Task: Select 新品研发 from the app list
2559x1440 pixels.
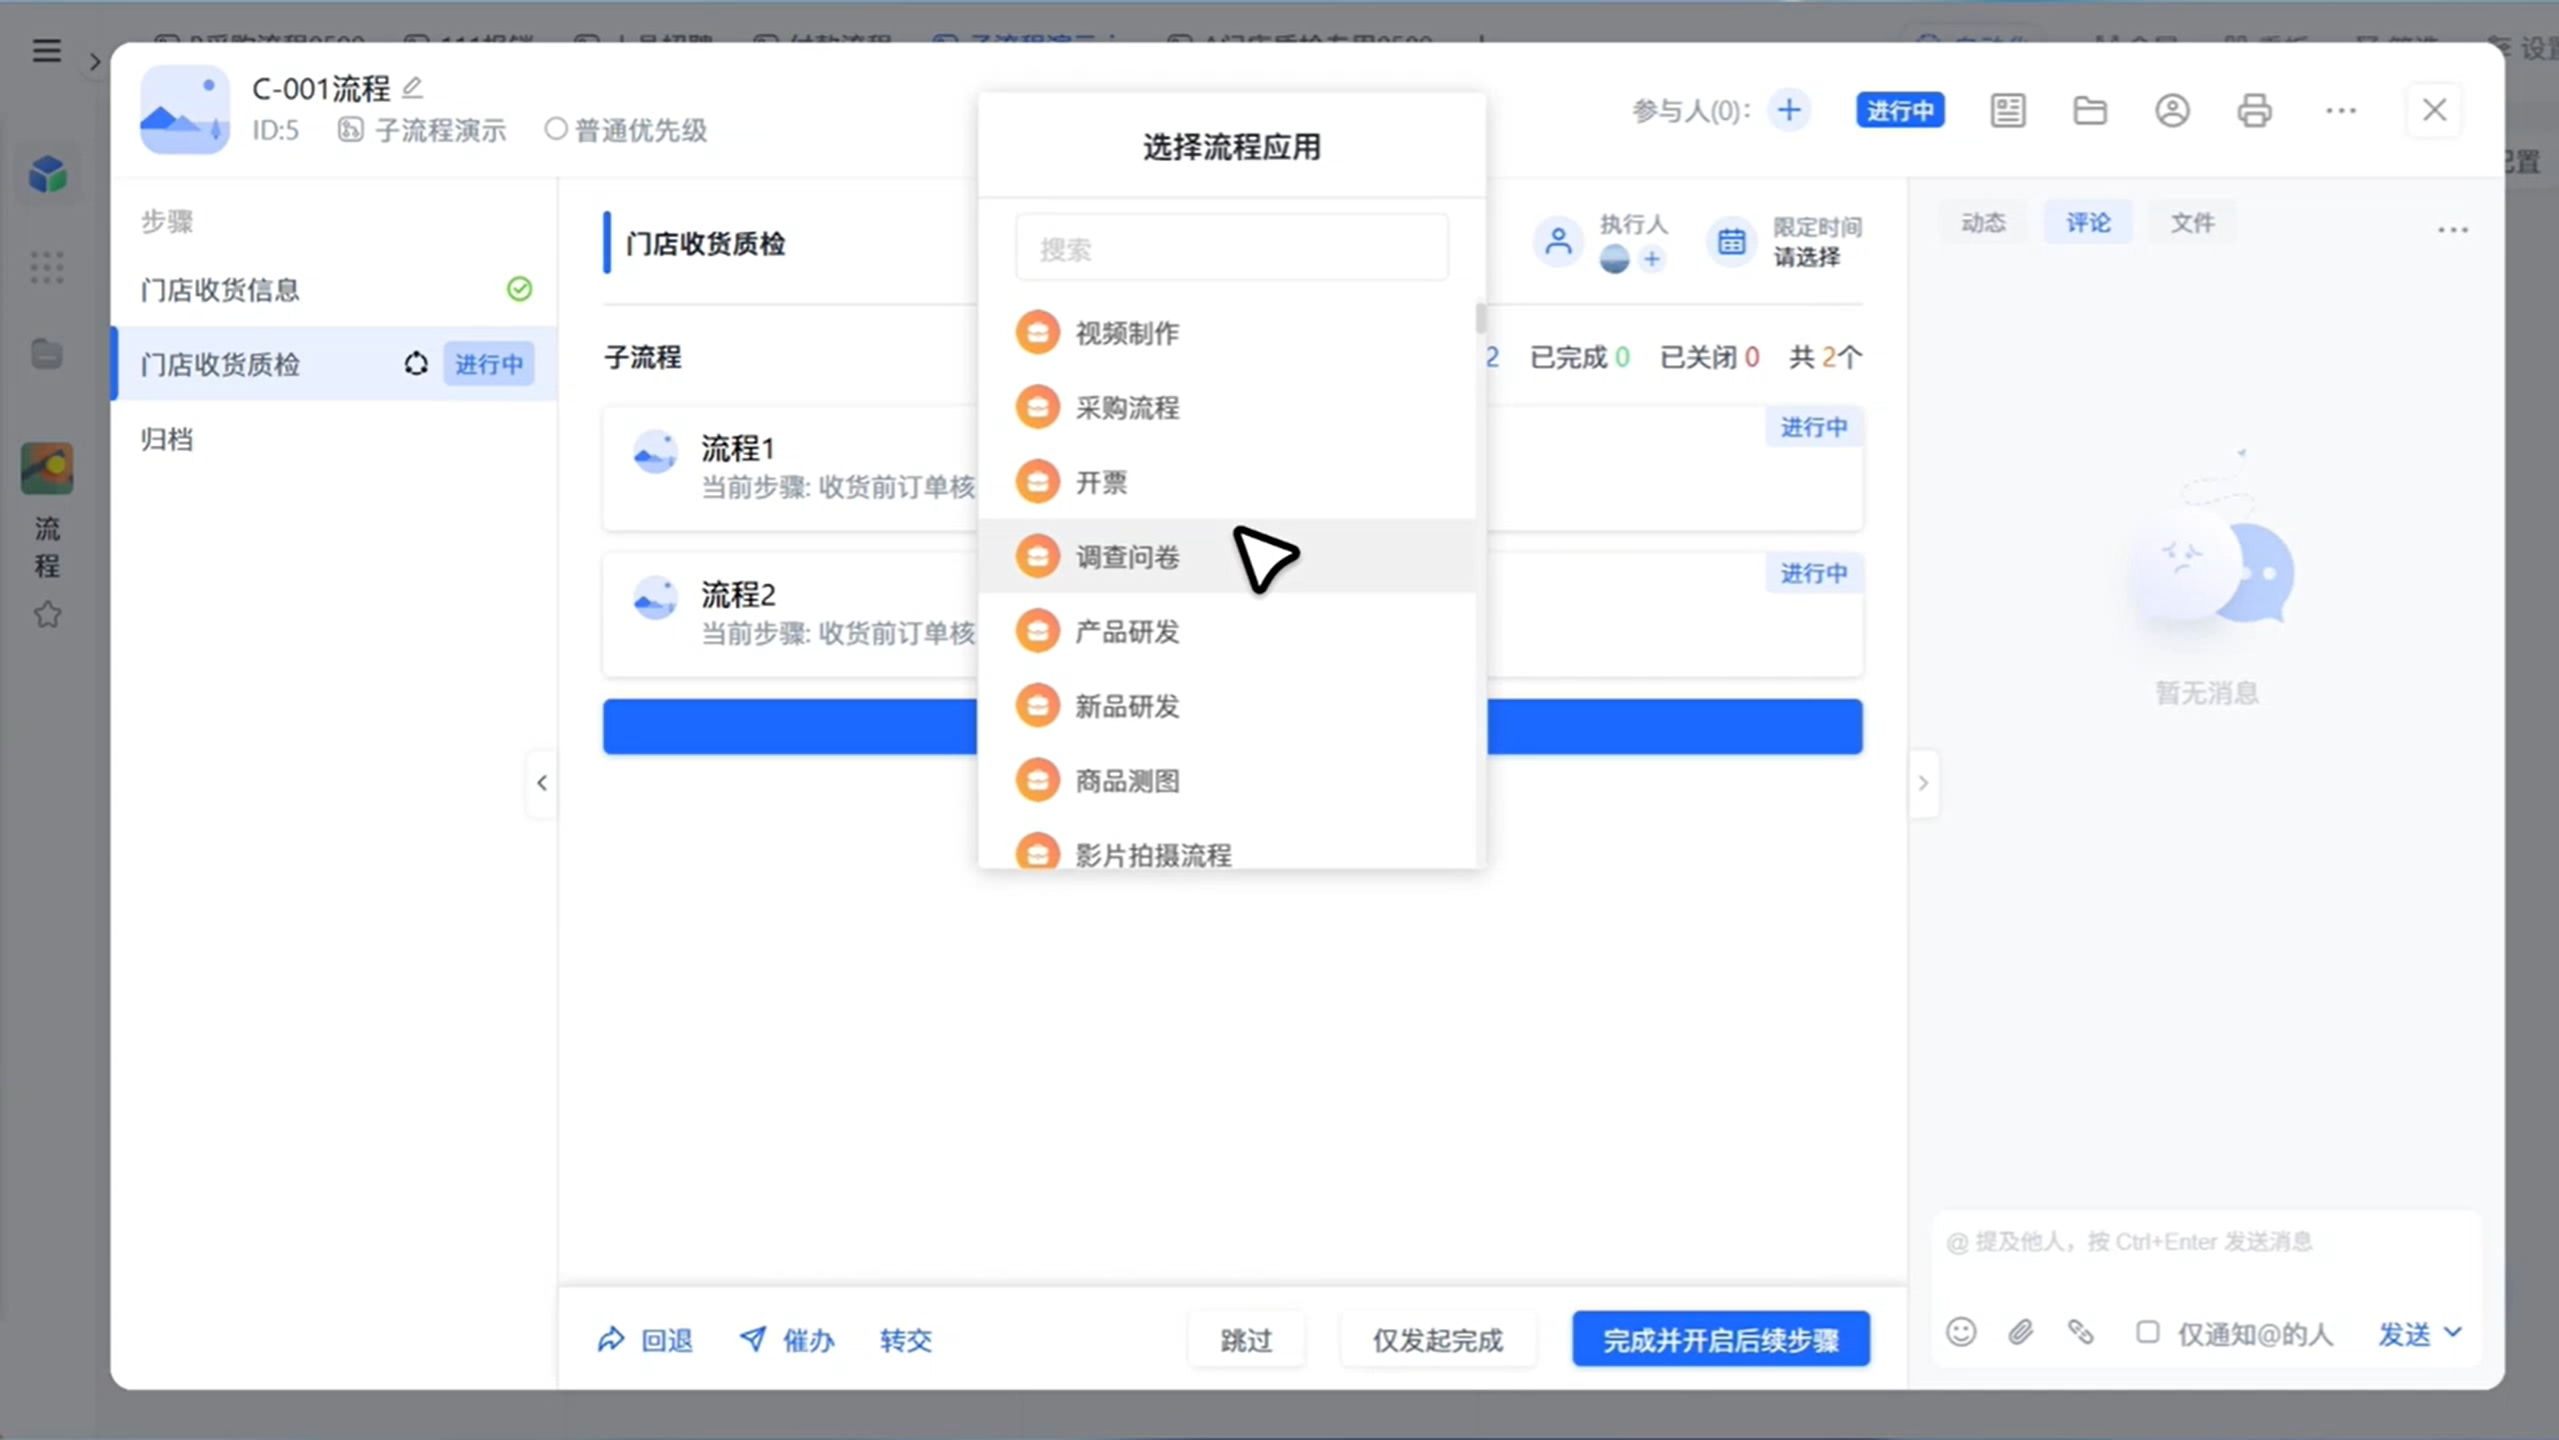Action: 1226,705
